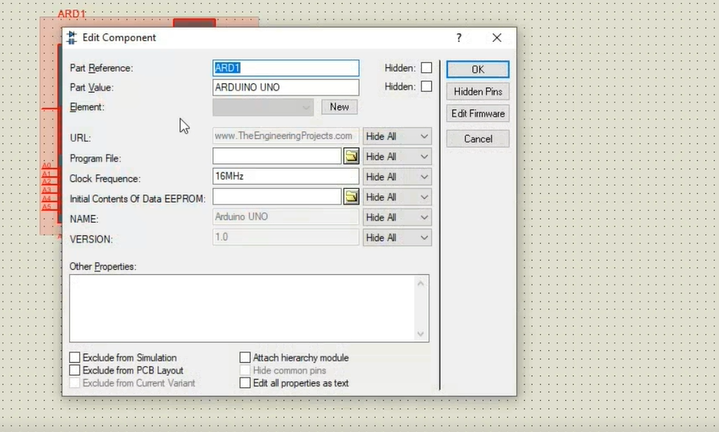This screenshot has width=719, height=432.
Task: Toggle Hidden checkbox for Part Value
Action: click(x=426, y=86)
